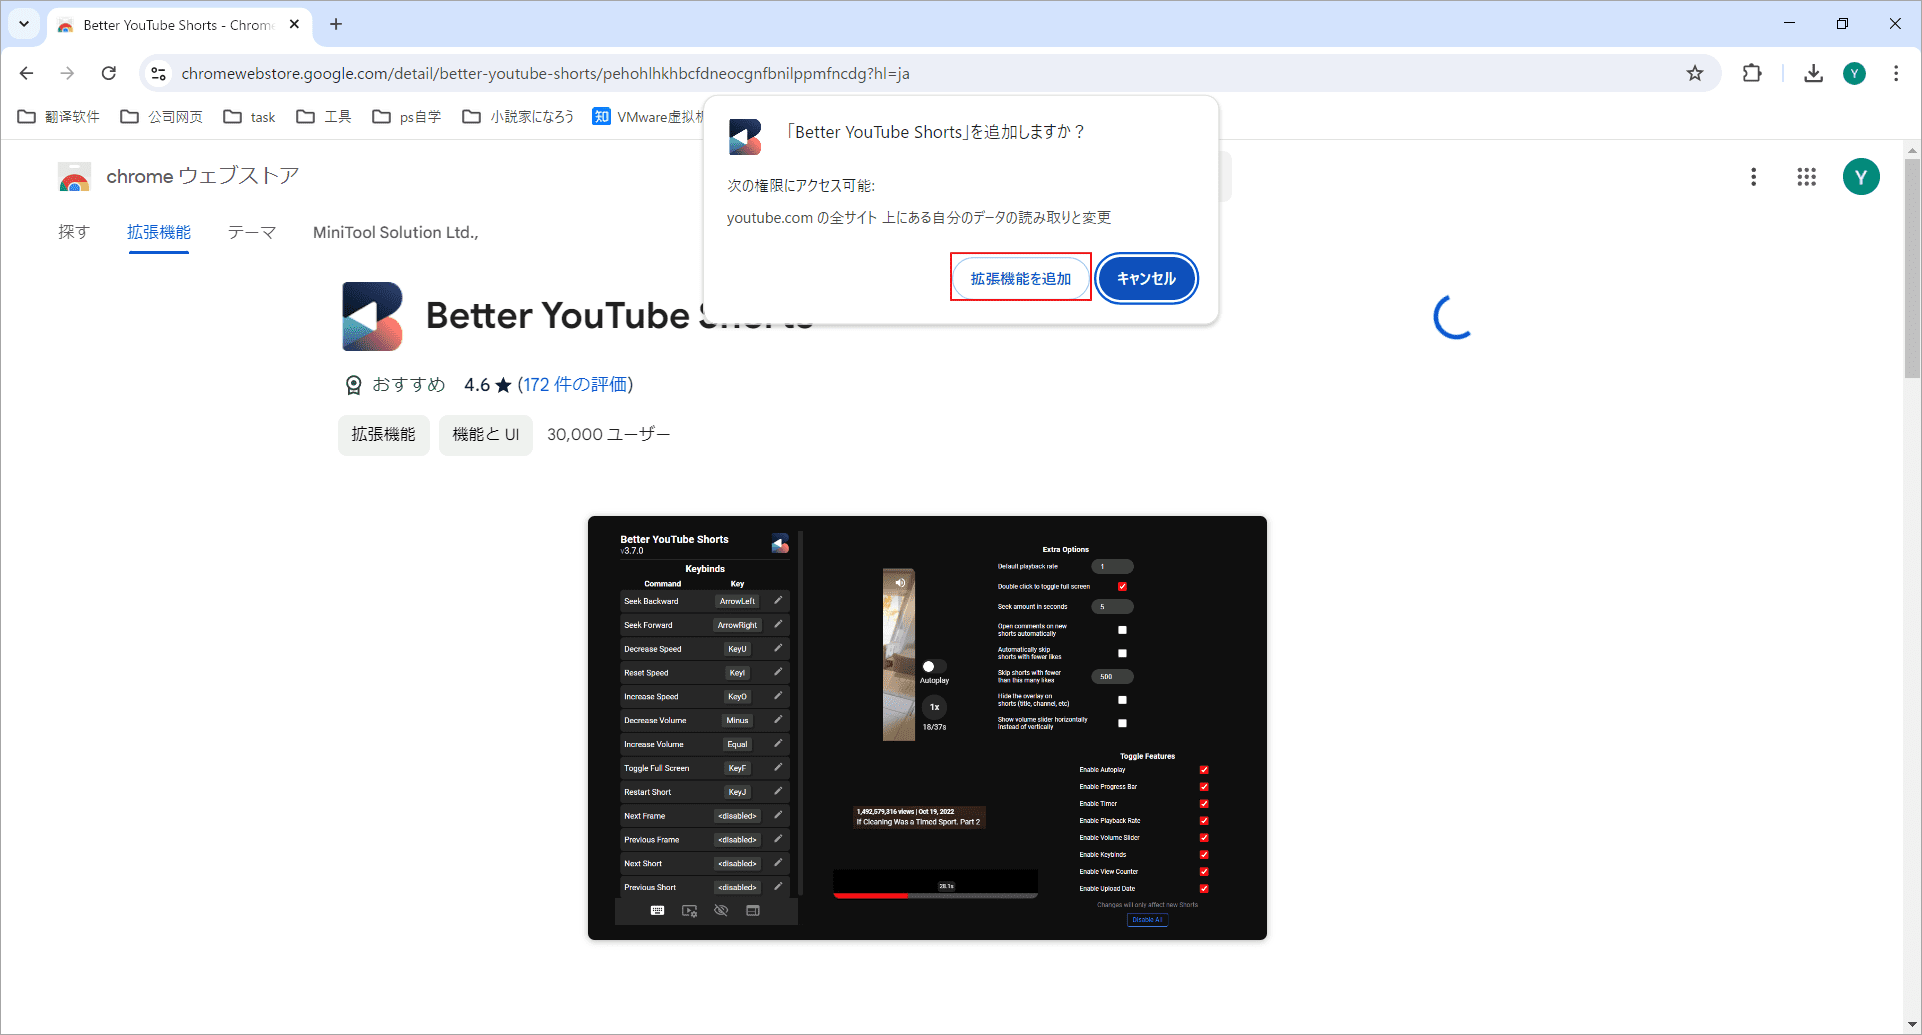Open Chrome profile avatar in toolbar
The image size is (1922, 1035).
1854,73
